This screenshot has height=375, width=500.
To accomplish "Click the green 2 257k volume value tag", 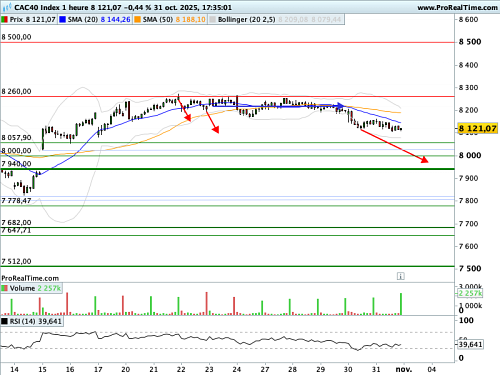I will (x=470, y=293).
